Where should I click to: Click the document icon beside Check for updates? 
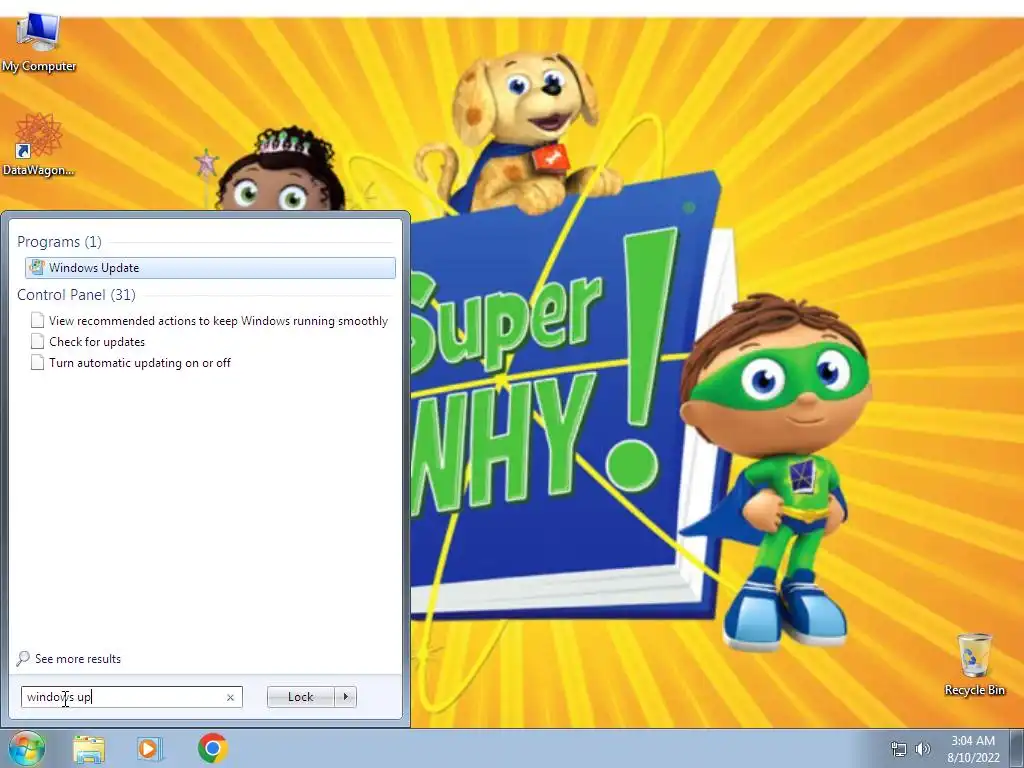point(37,342)
